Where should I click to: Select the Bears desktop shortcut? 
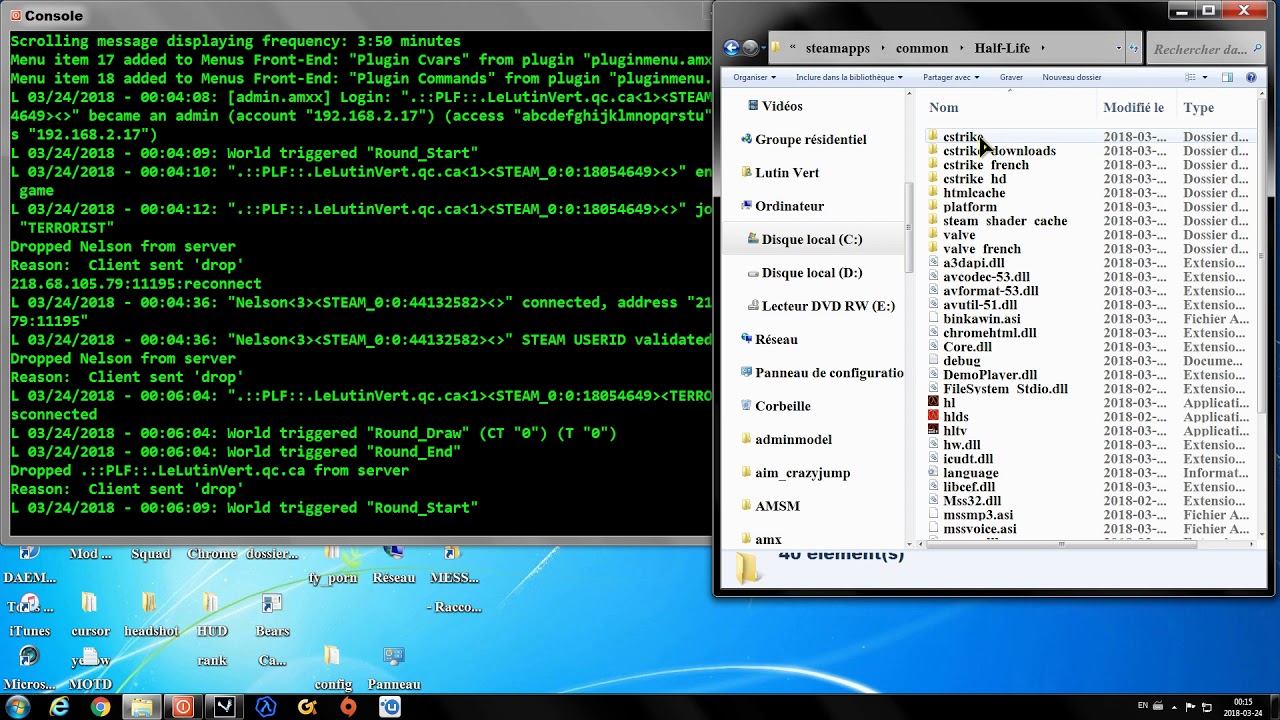(x=272, y=616)
